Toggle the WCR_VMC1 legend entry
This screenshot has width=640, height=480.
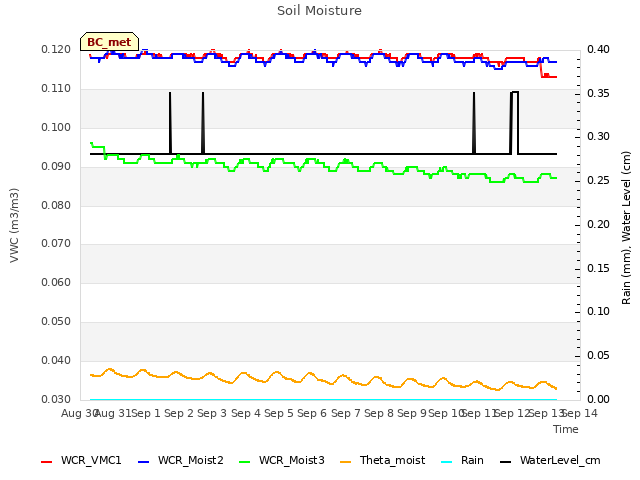coord(81,460)
